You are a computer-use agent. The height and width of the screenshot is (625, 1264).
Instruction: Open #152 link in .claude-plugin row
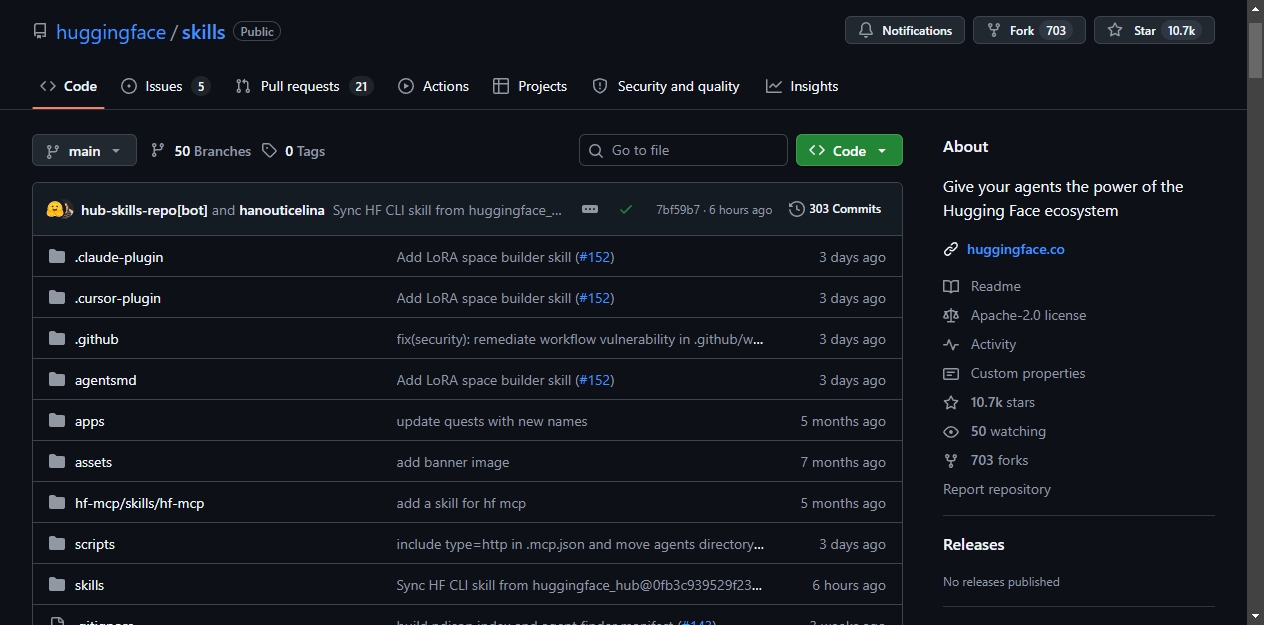pos(594,257)
